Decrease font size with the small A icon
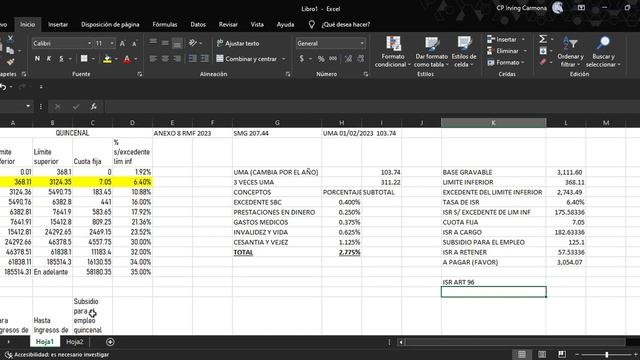640x360 pixels. pyautogui.click(x=134, y=43)
